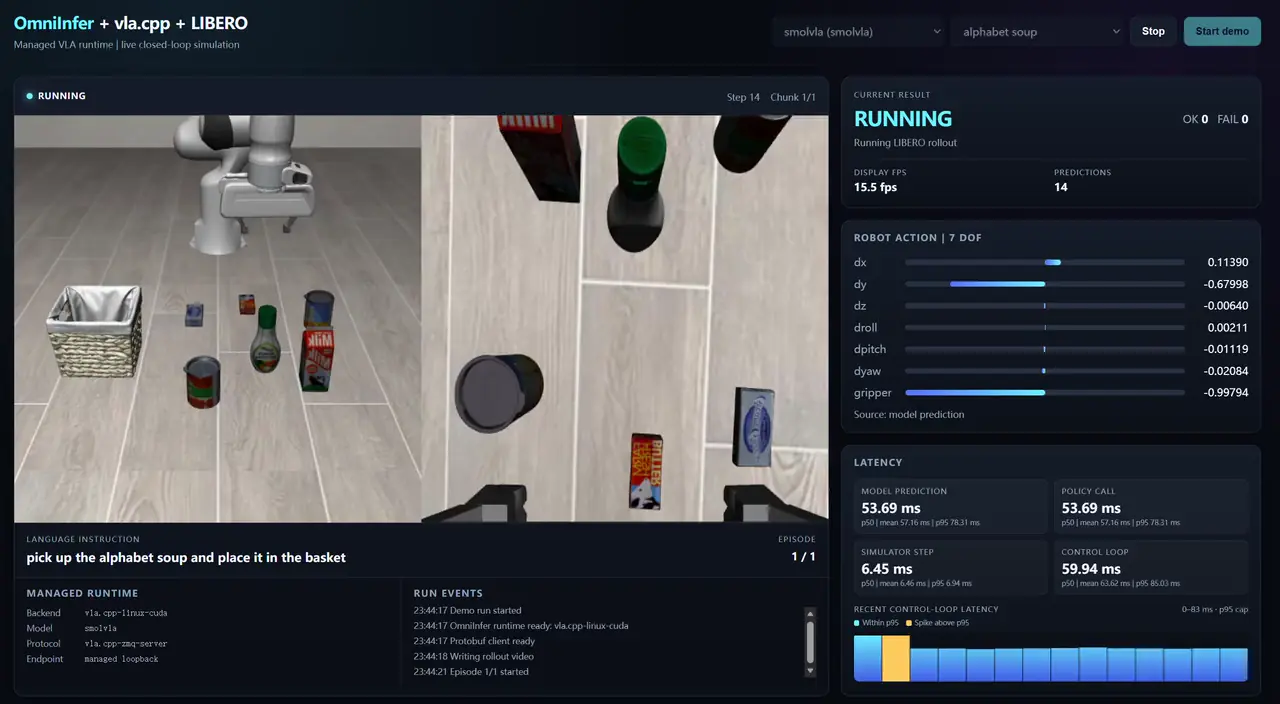The height and width of the screenshot is (704, 1280).
Task: Click the OmniInfer title text
Action: tap(54, 23)
